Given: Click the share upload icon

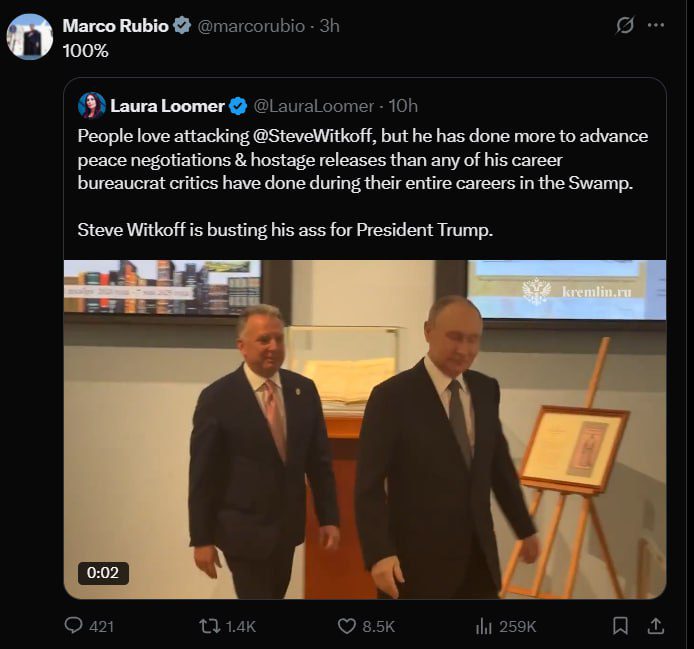Looking at the screenshot, I should coord(656,626).
